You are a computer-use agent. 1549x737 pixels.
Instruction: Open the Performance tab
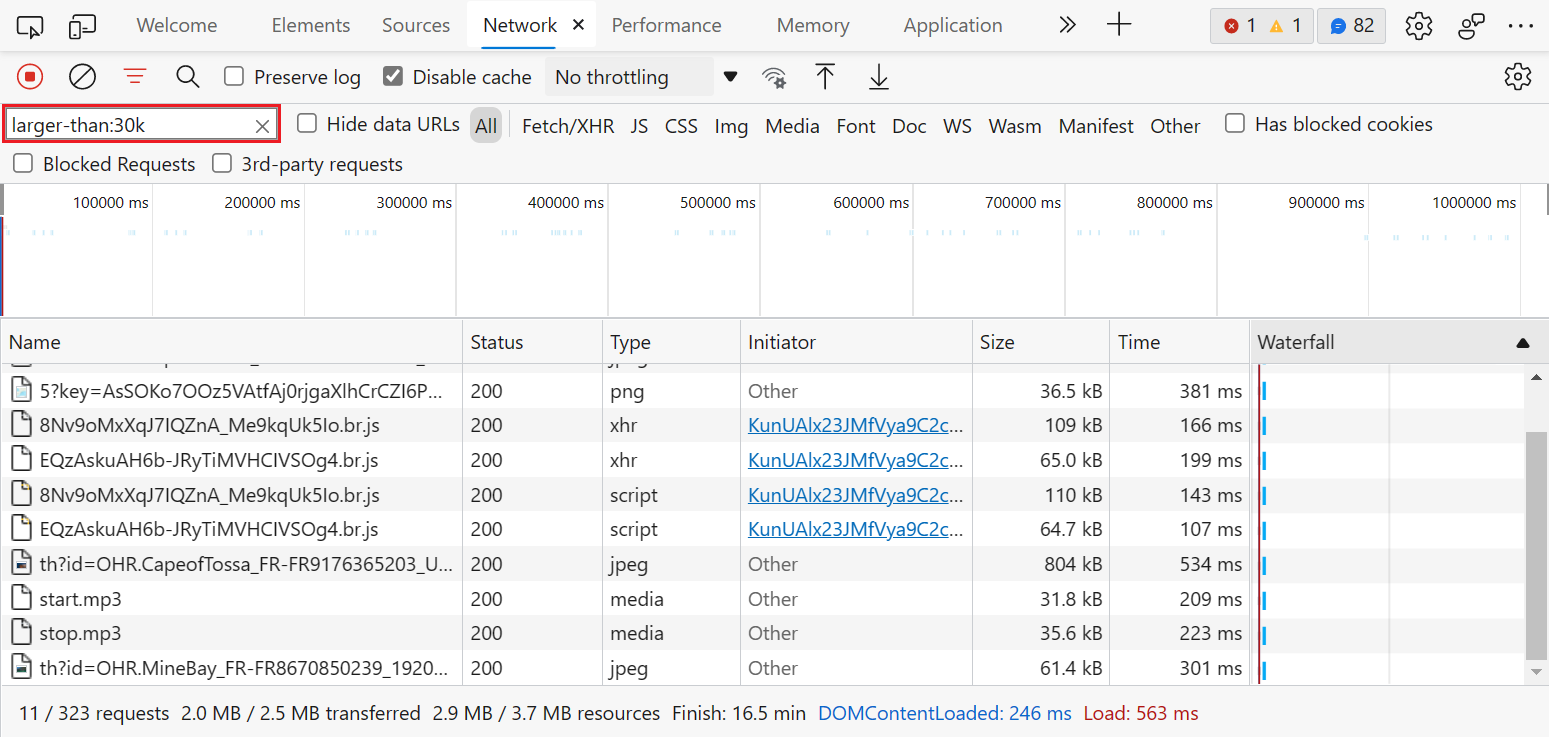(666, 26)
